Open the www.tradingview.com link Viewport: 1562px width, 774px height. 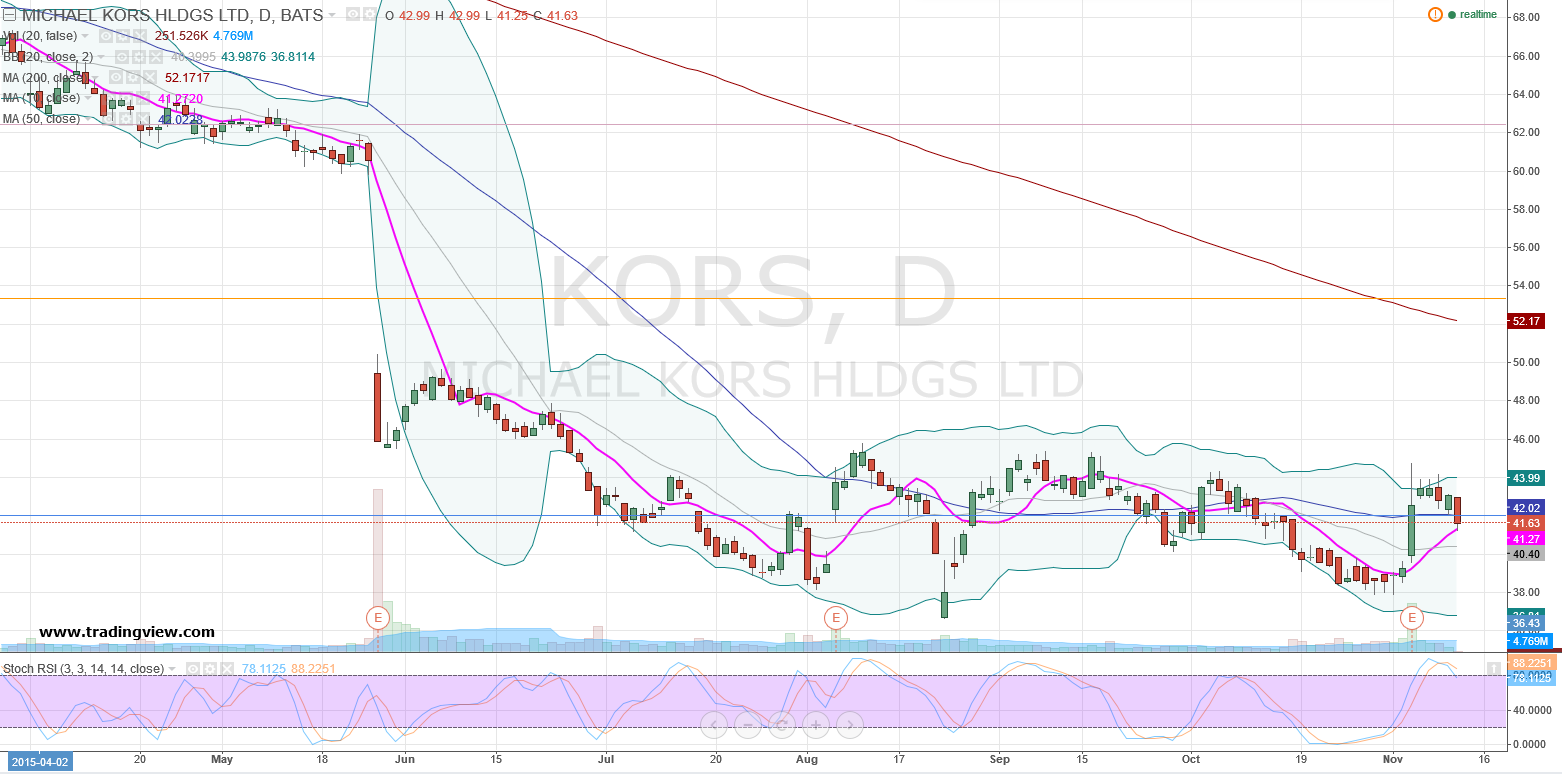pyautogui.click(x=127, y=632)
